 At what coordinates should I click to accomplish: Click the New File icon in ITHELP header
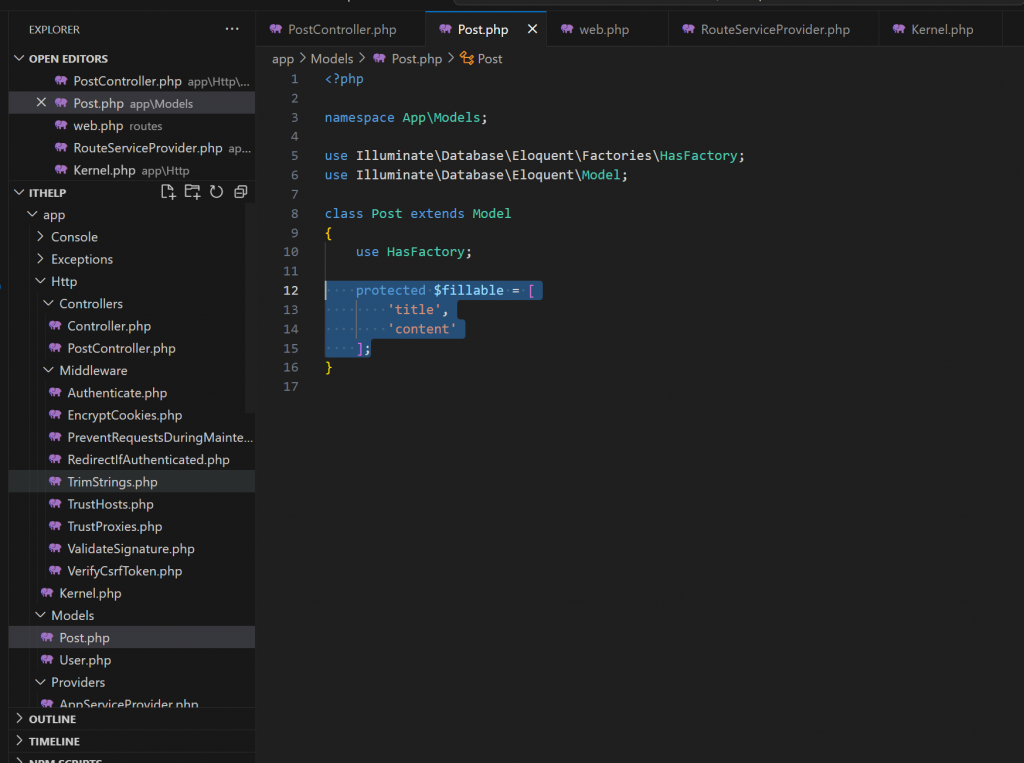point(168,192)
